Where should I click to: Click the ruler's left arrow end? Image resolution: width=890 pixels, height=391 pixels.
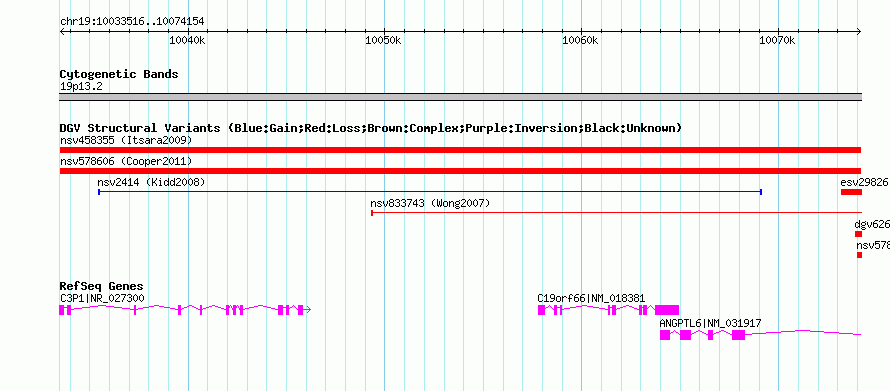62,31
